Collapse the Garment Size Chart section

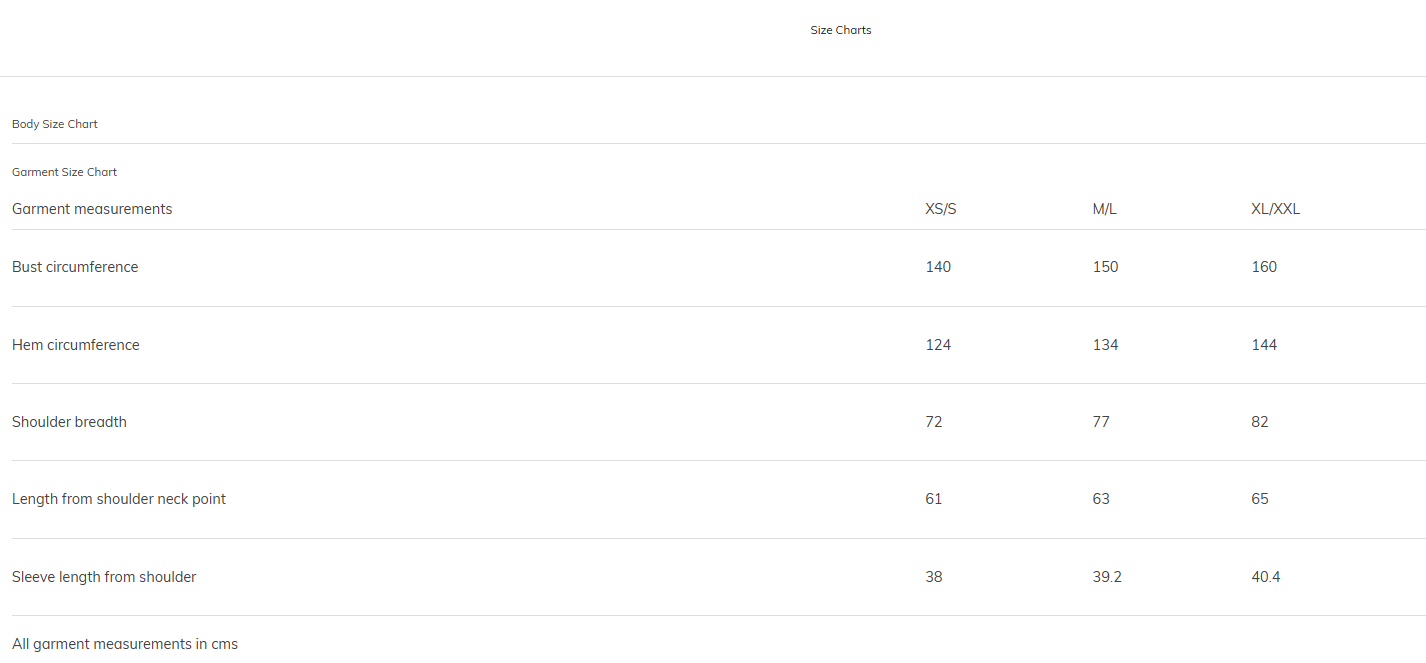point(64,172)
